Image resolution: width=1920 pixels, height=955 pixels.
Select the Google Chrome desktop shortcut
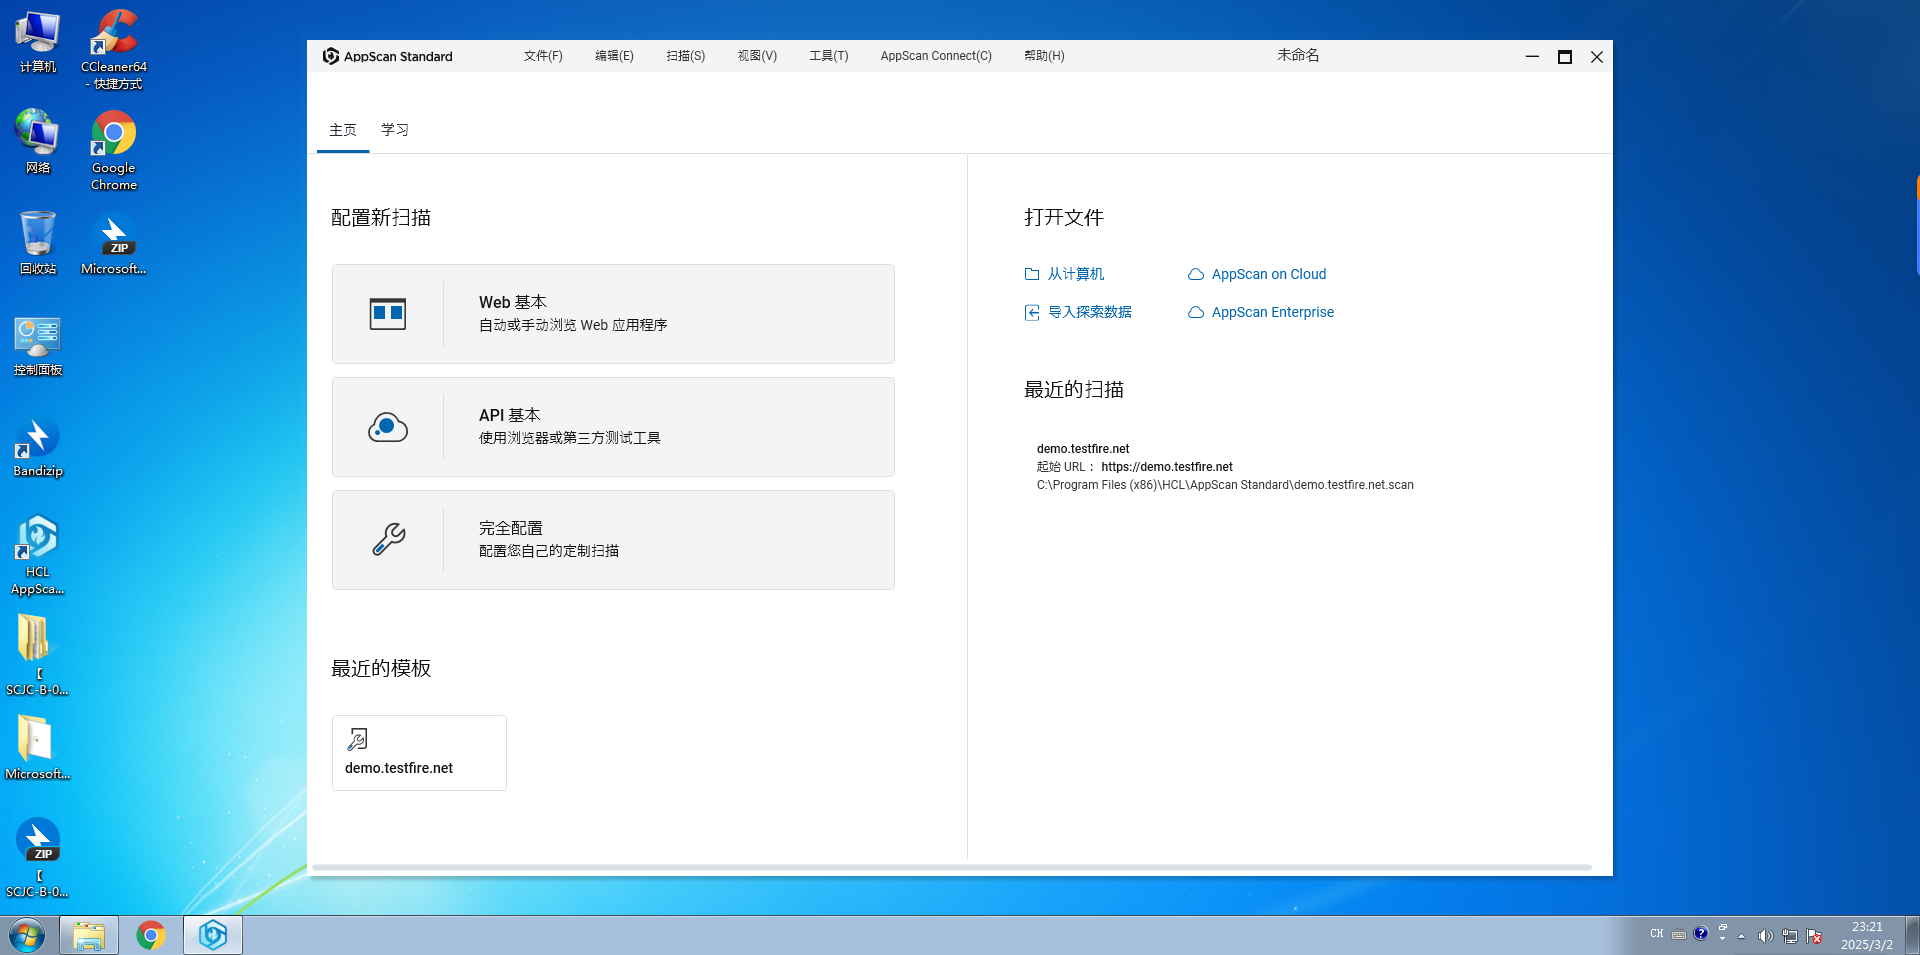[114, 151]
